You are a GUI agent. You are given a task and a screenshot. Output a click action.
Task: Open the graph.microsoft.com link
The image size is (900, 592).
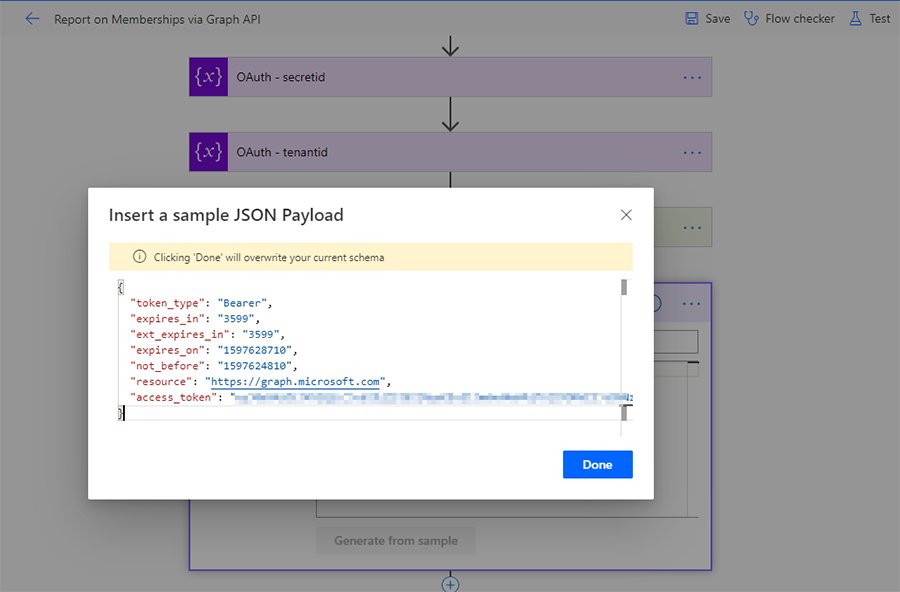point(293,381)
